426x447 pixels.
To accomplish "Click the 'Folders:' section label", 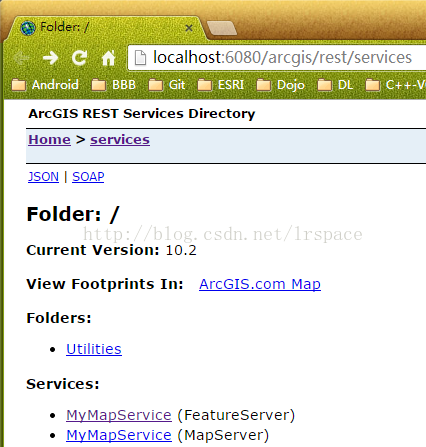I will (x=59, y=318).
